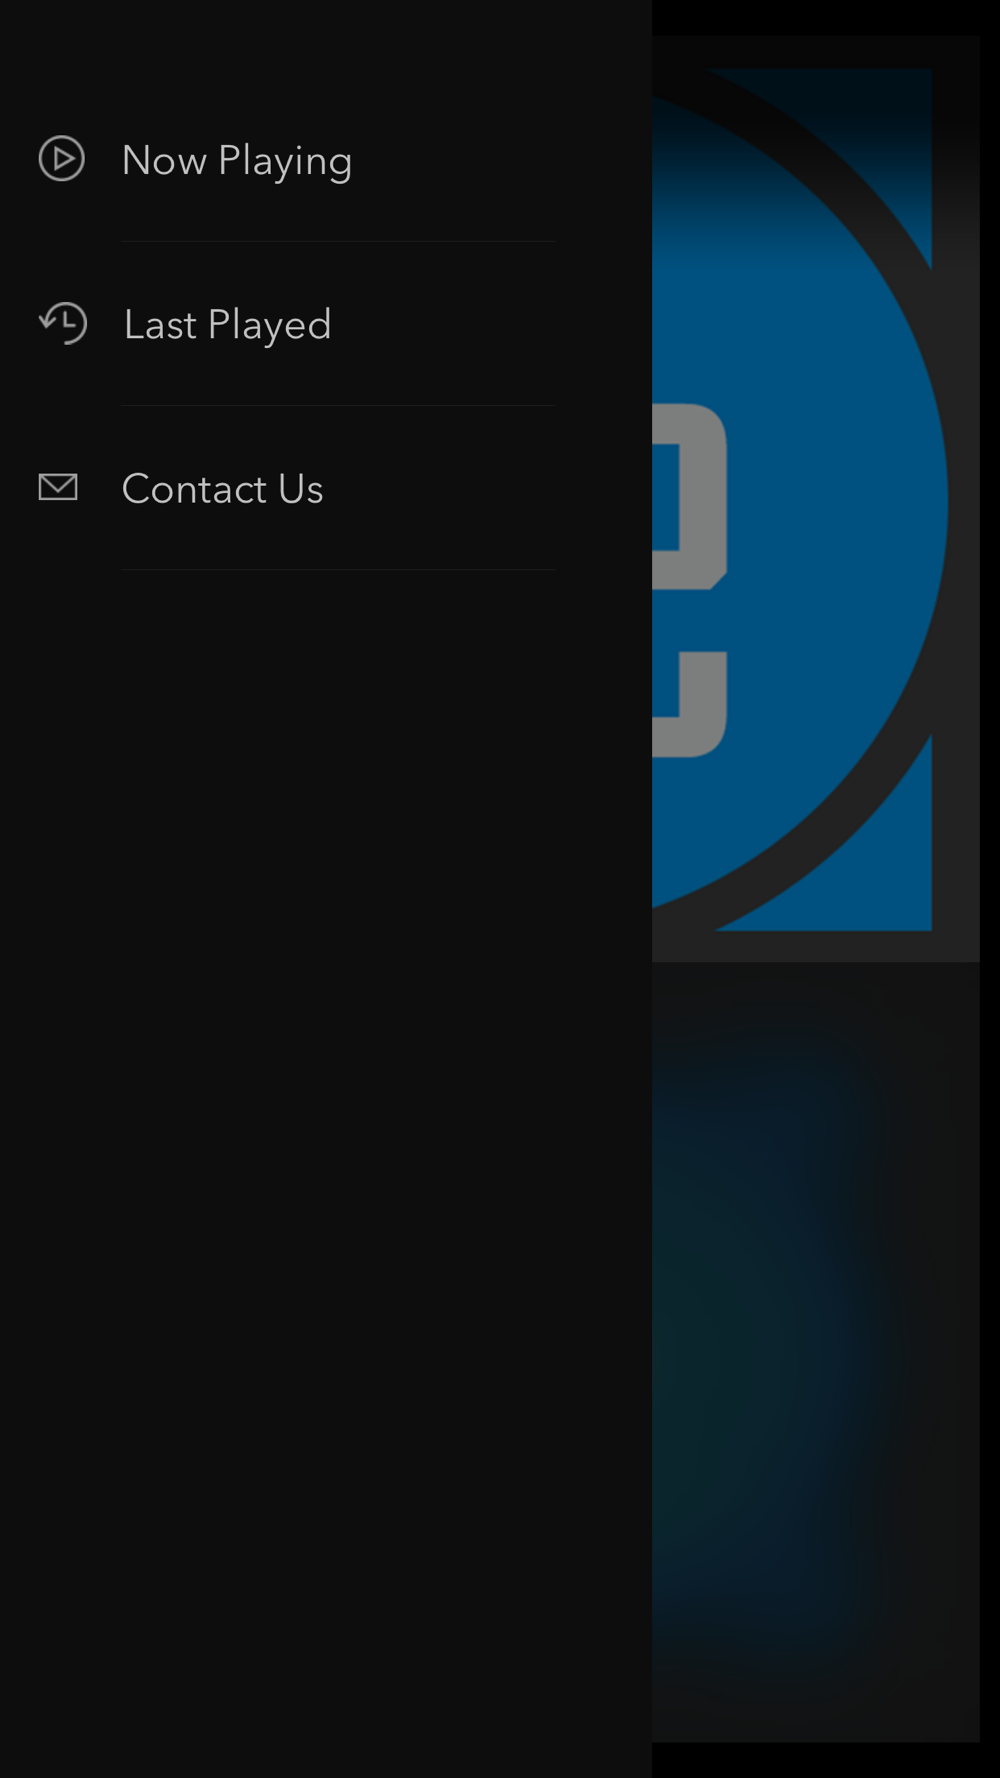Screen dimensions: 1000x1778
Task: Open the Now Playing menu entry
Action: [237, 160]
